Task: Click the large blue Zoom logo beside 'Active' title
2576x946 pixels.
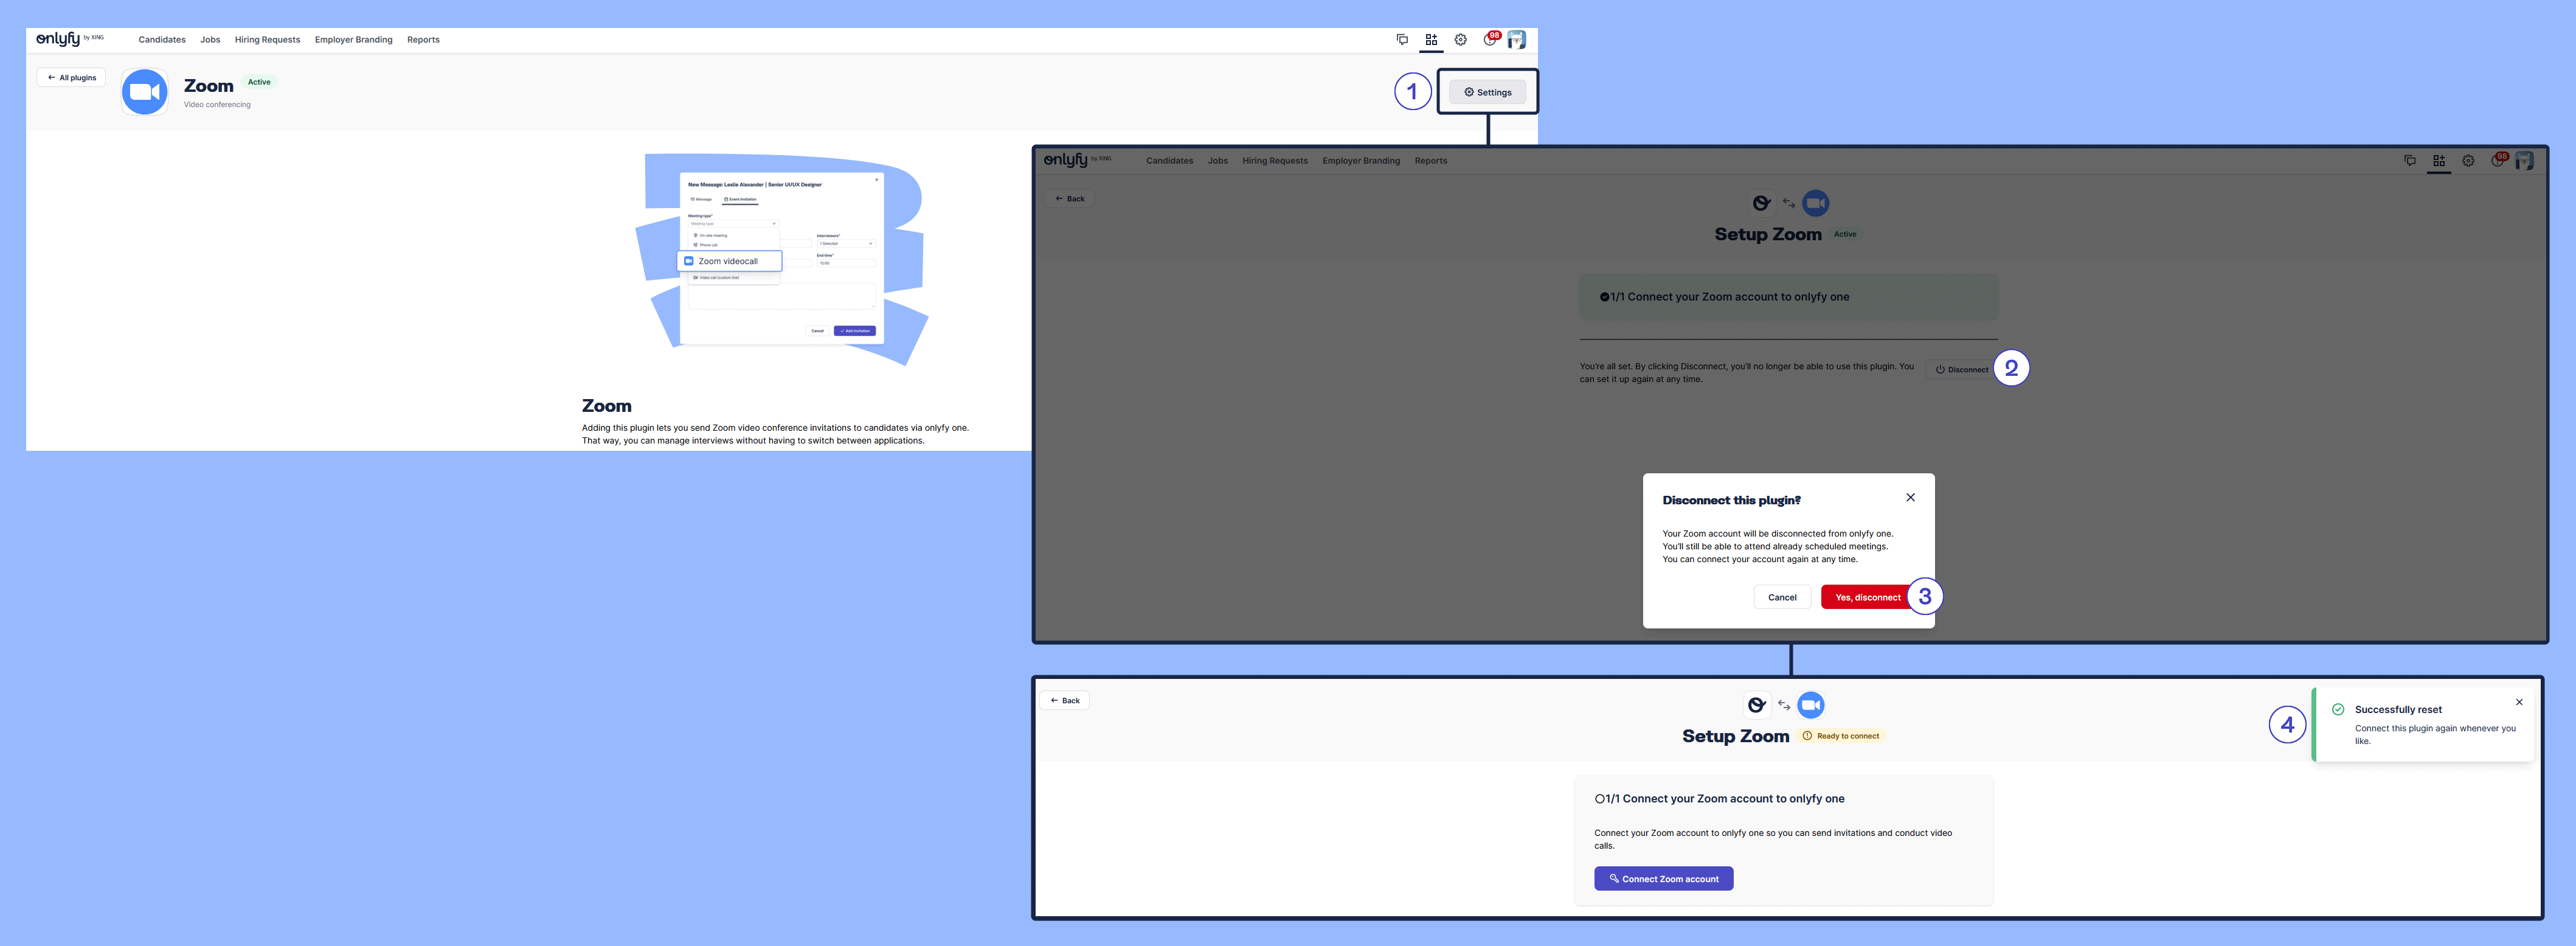Action: point(145,92)
